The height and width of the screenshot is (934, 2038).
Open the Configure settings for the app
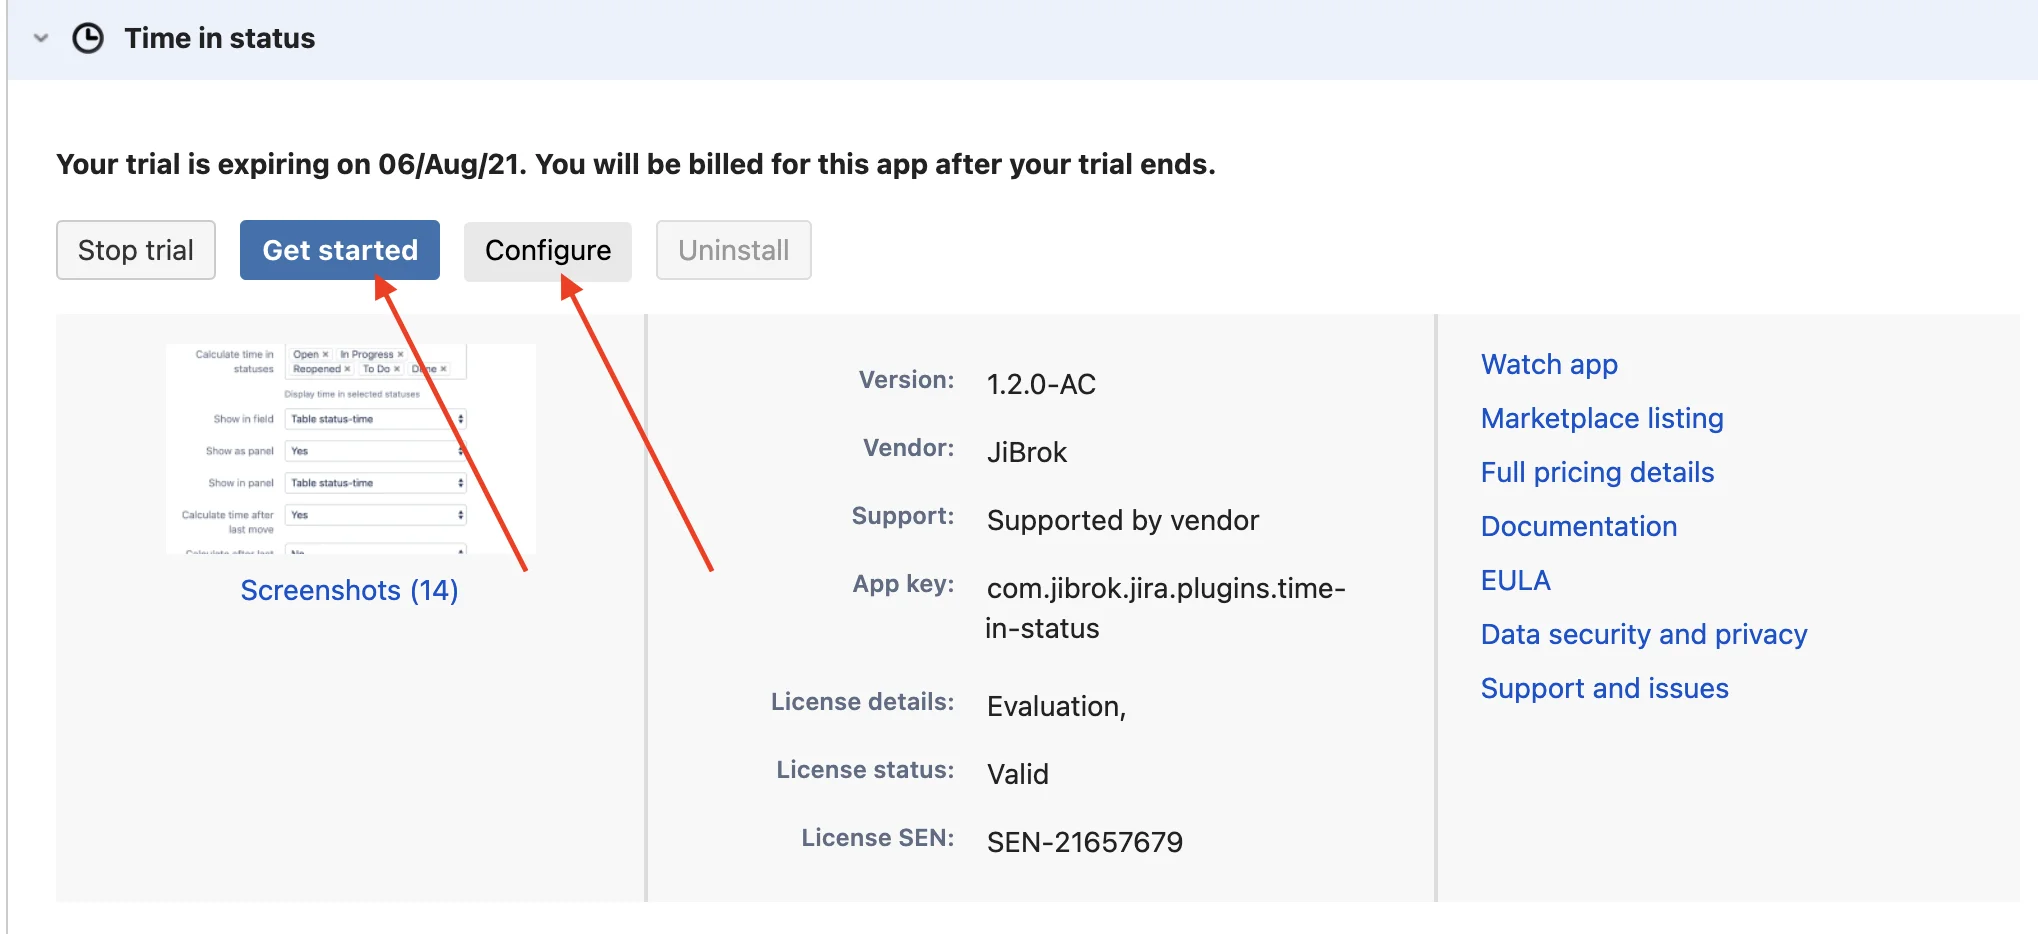(x=548, y=250)
